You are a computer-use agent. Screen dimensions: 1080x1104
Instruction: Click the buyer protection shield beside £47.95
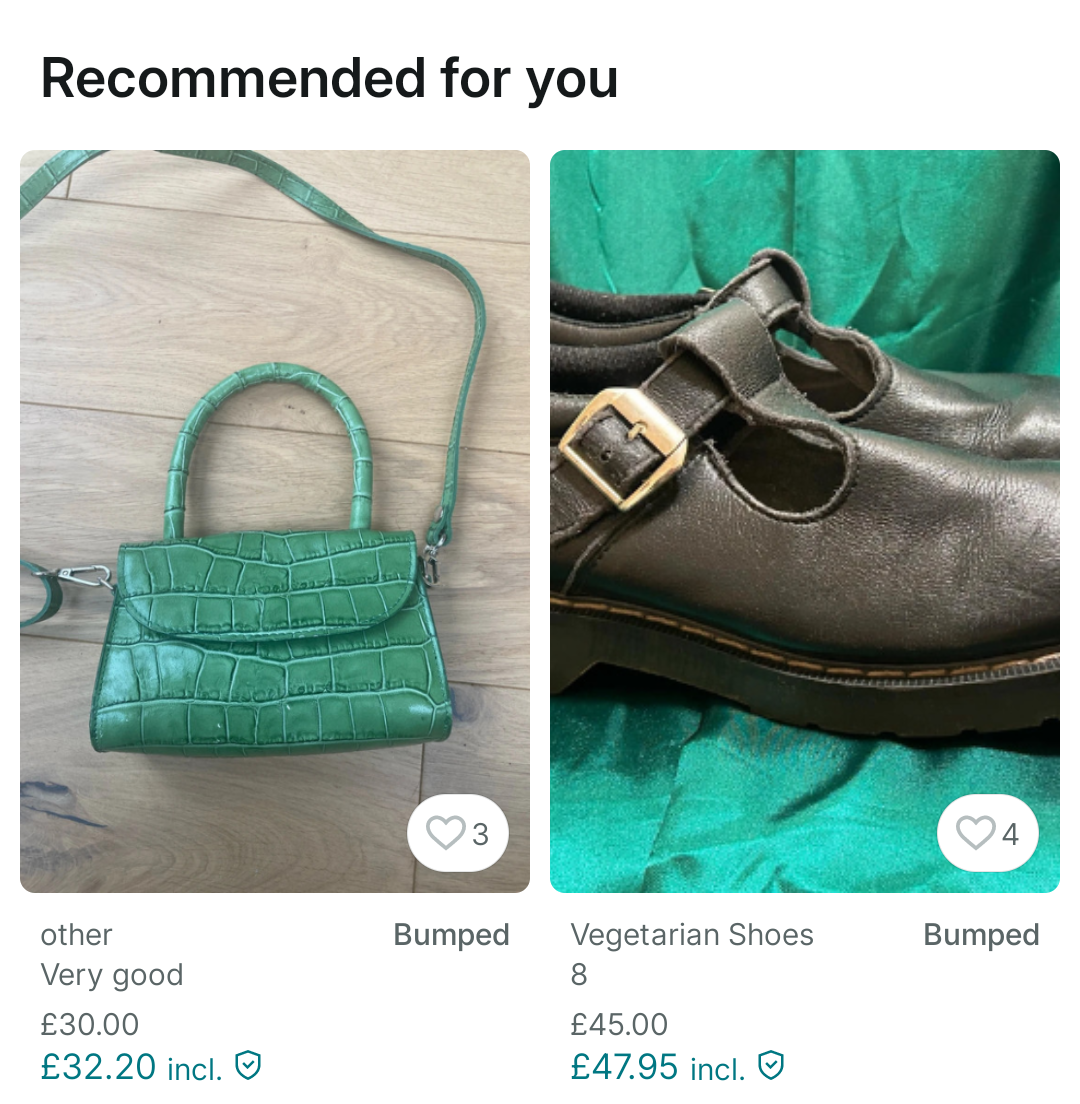coord(771,1066)
